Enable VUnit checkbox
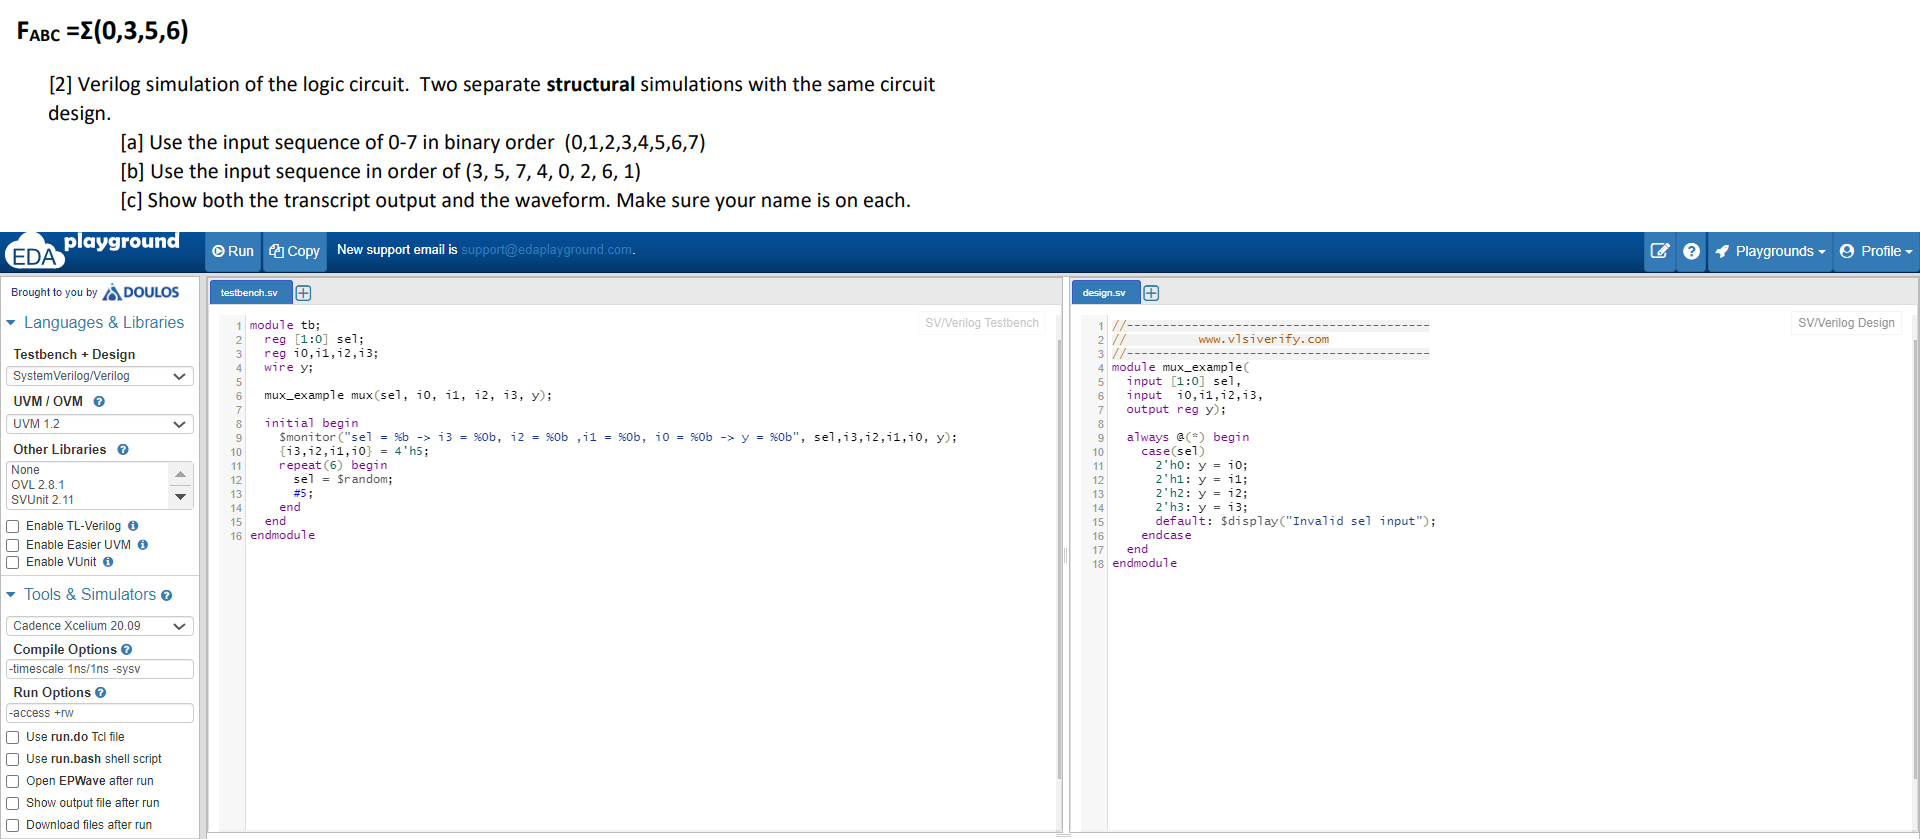 click(13, 562)
